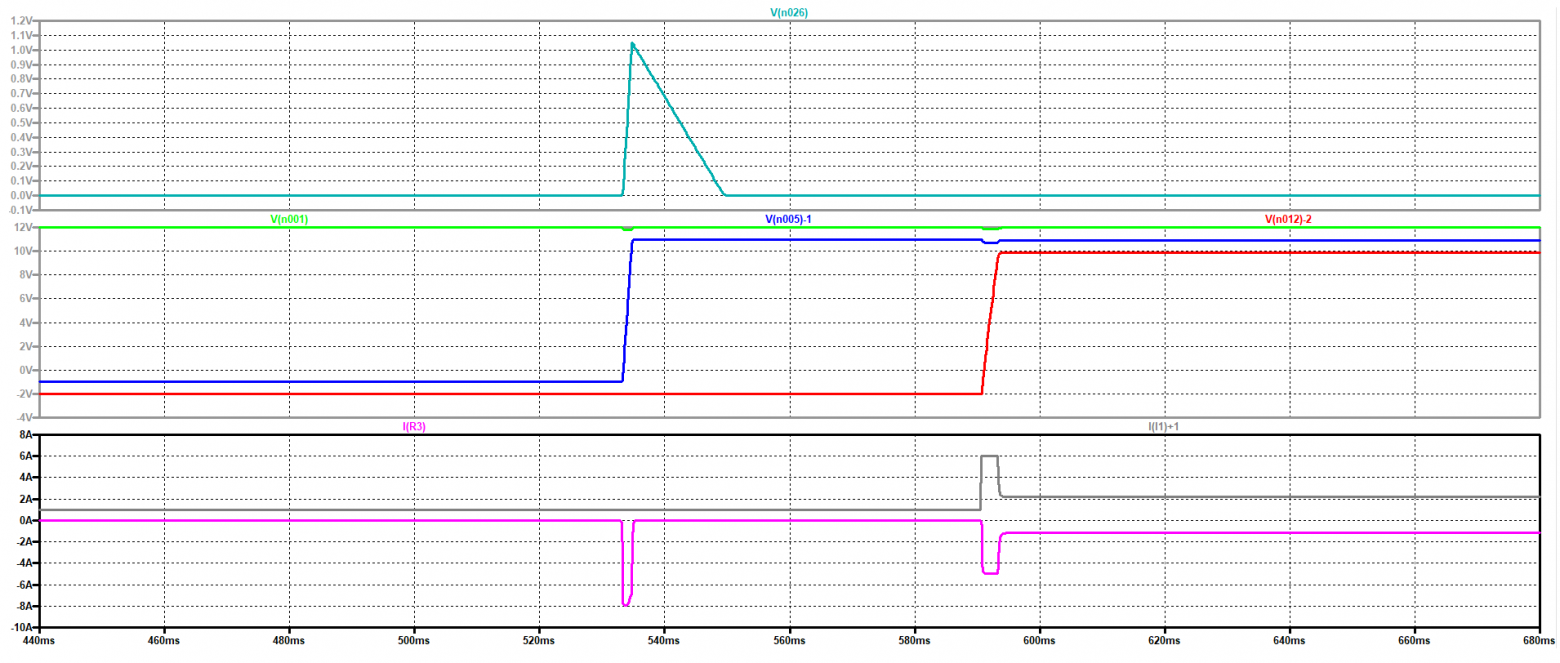Click the 1.2V axis label in top pane
Screen dimensions: 1560x663
click(20, 20)
